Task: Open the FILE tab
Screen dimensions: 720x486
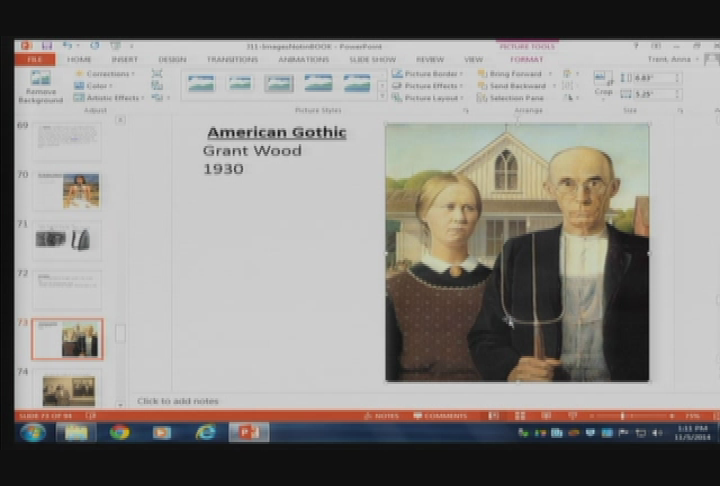Action: pos(35,59)
